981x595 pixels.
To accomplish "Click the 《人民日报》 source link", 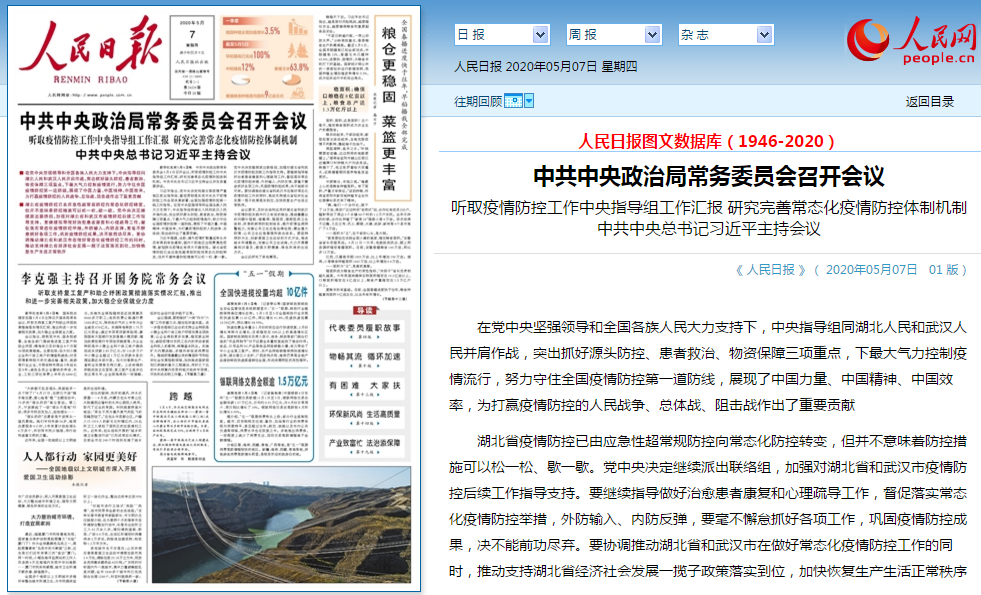I will pyautogui.click(x=770, y=270).
